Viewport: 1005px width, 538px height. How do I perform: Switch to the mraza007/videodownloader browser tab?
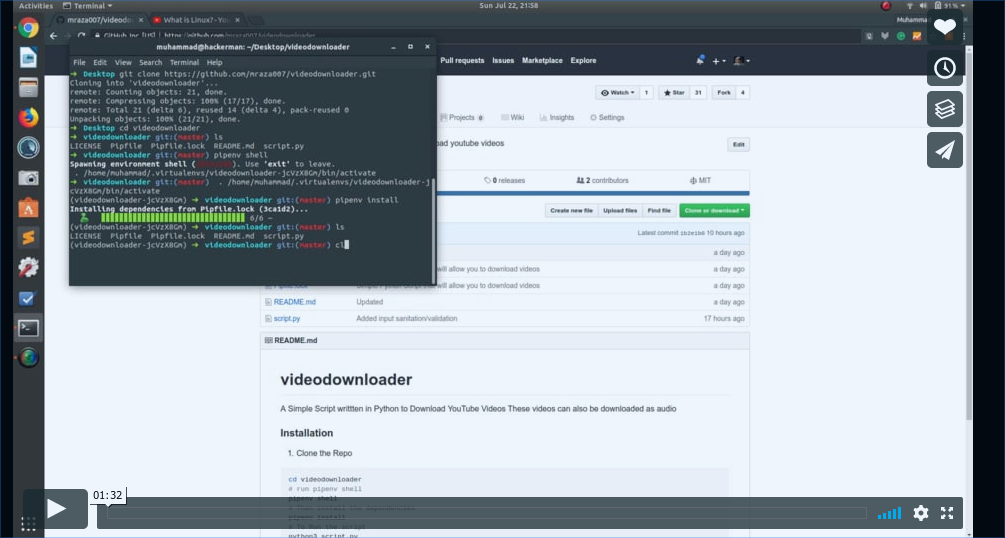(99, 20)
